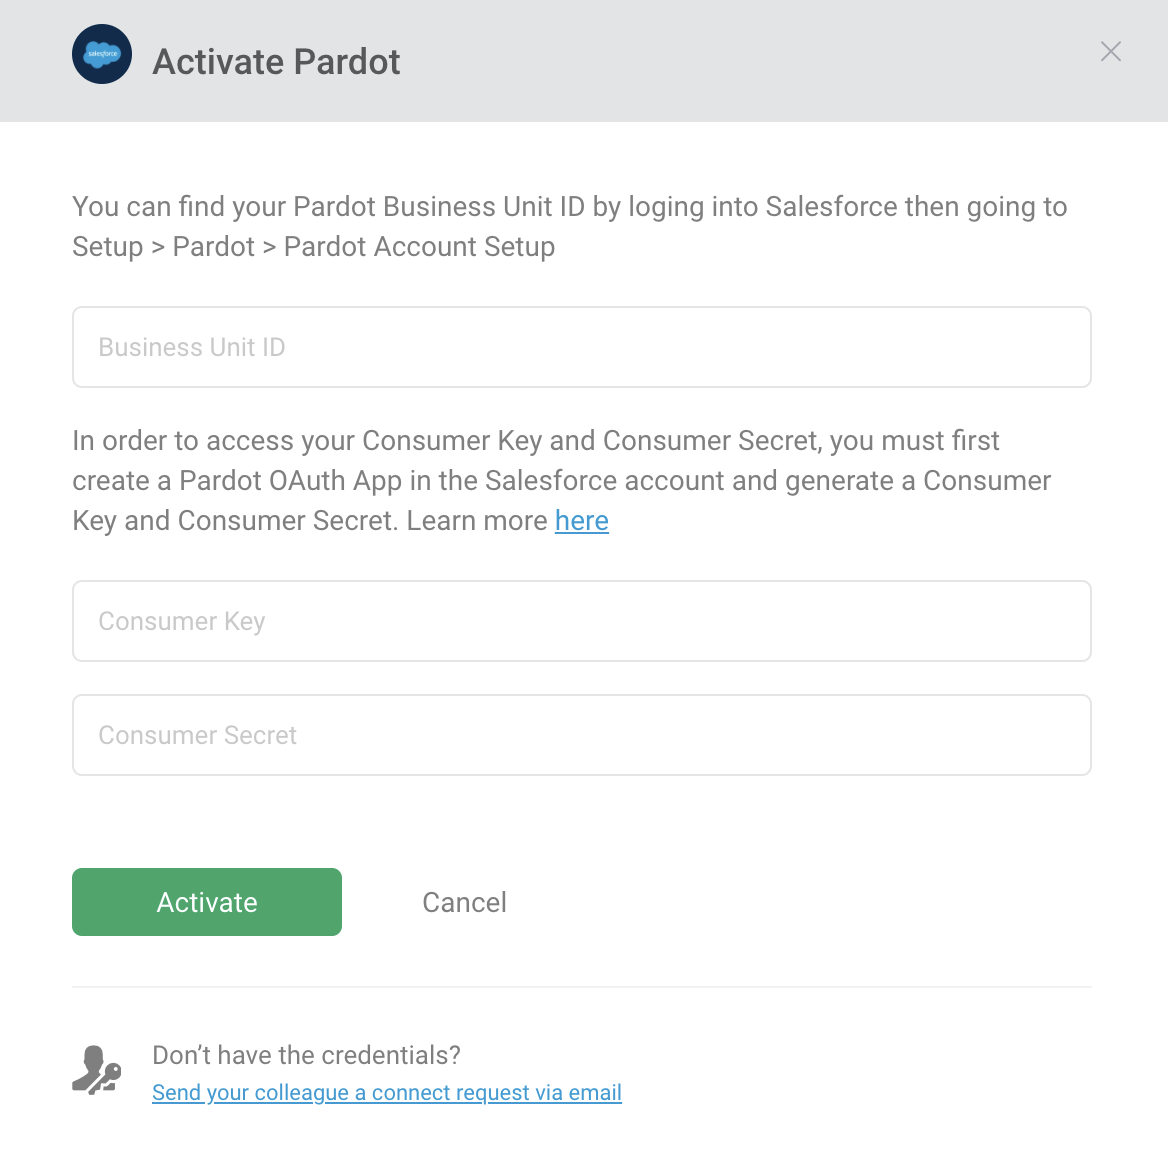
Task: Cancel the Pardot activation
Action: point(464,902)
